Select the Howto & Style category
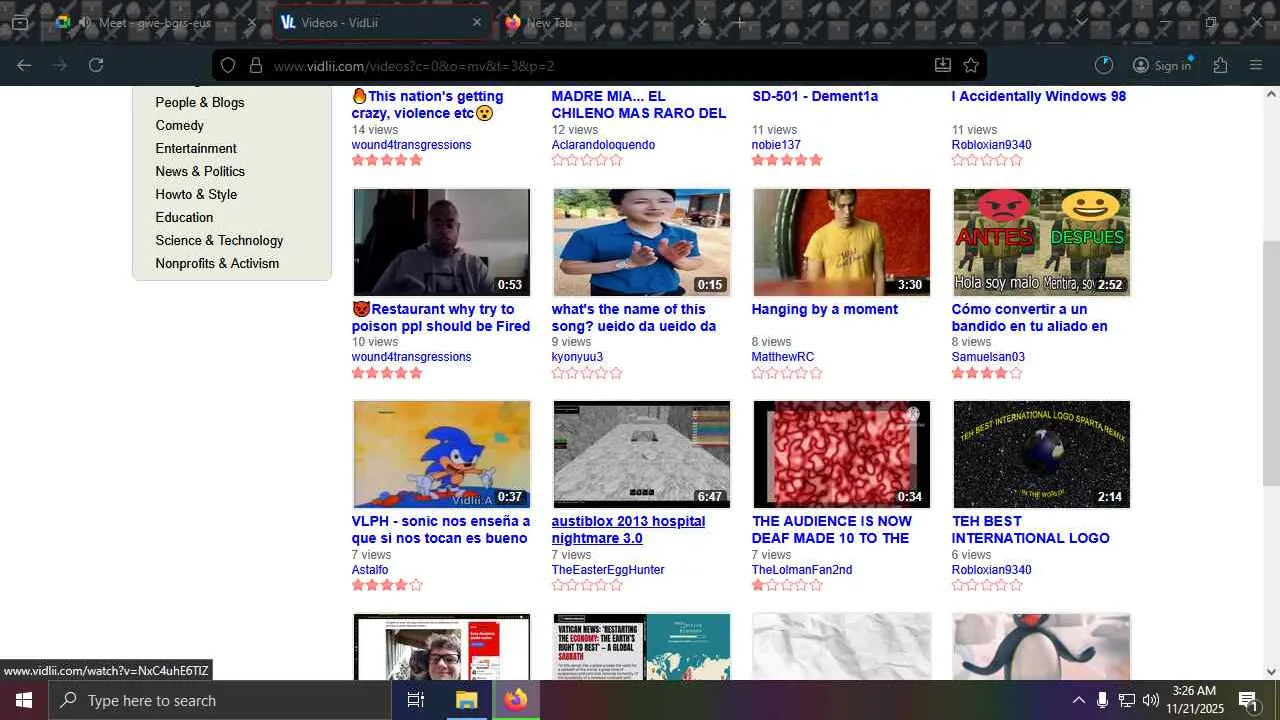 tap(196, 194)
